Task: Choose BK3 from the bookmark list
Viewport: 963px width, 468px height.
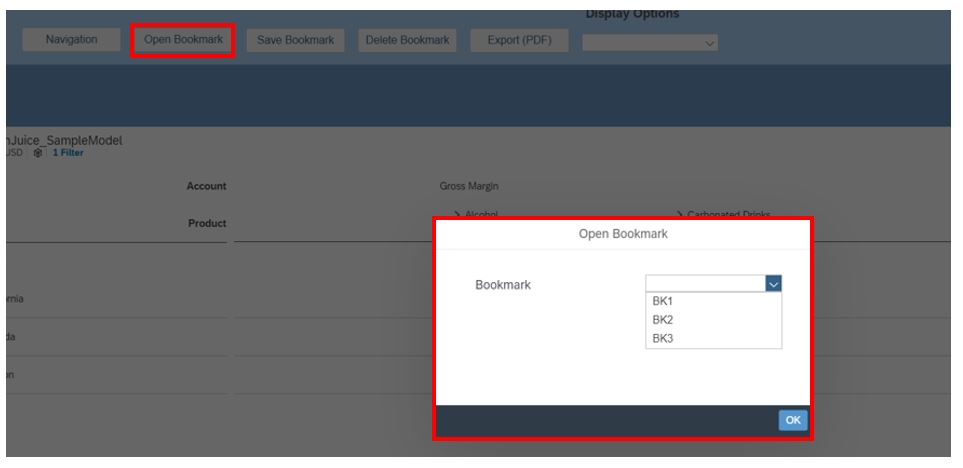Action: pyautogui.click(x=714, y=338)
